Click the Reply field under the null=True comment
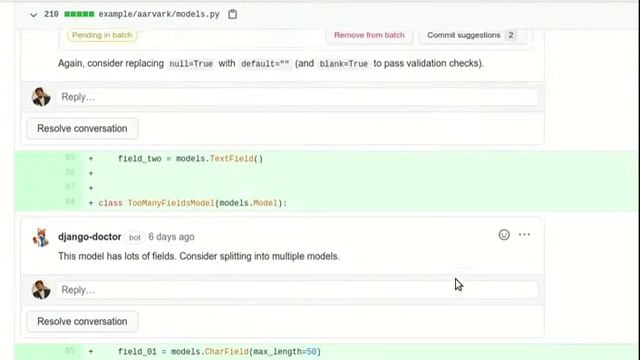This screenshot has height=360, width=640. (x=297, y=97)
